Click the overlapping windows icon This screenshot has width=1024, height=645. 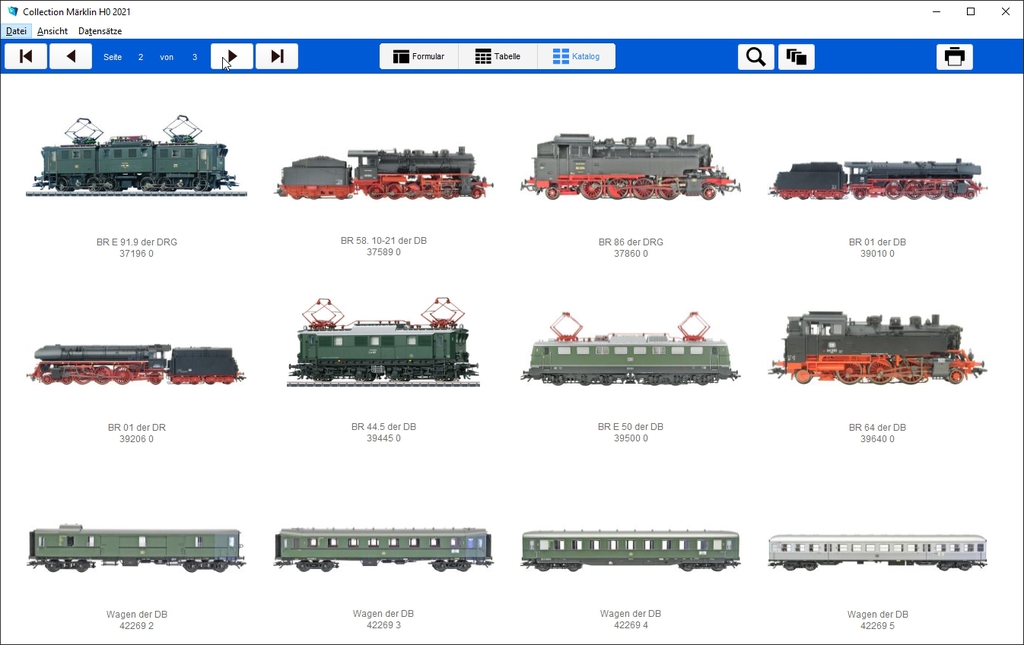796,57
